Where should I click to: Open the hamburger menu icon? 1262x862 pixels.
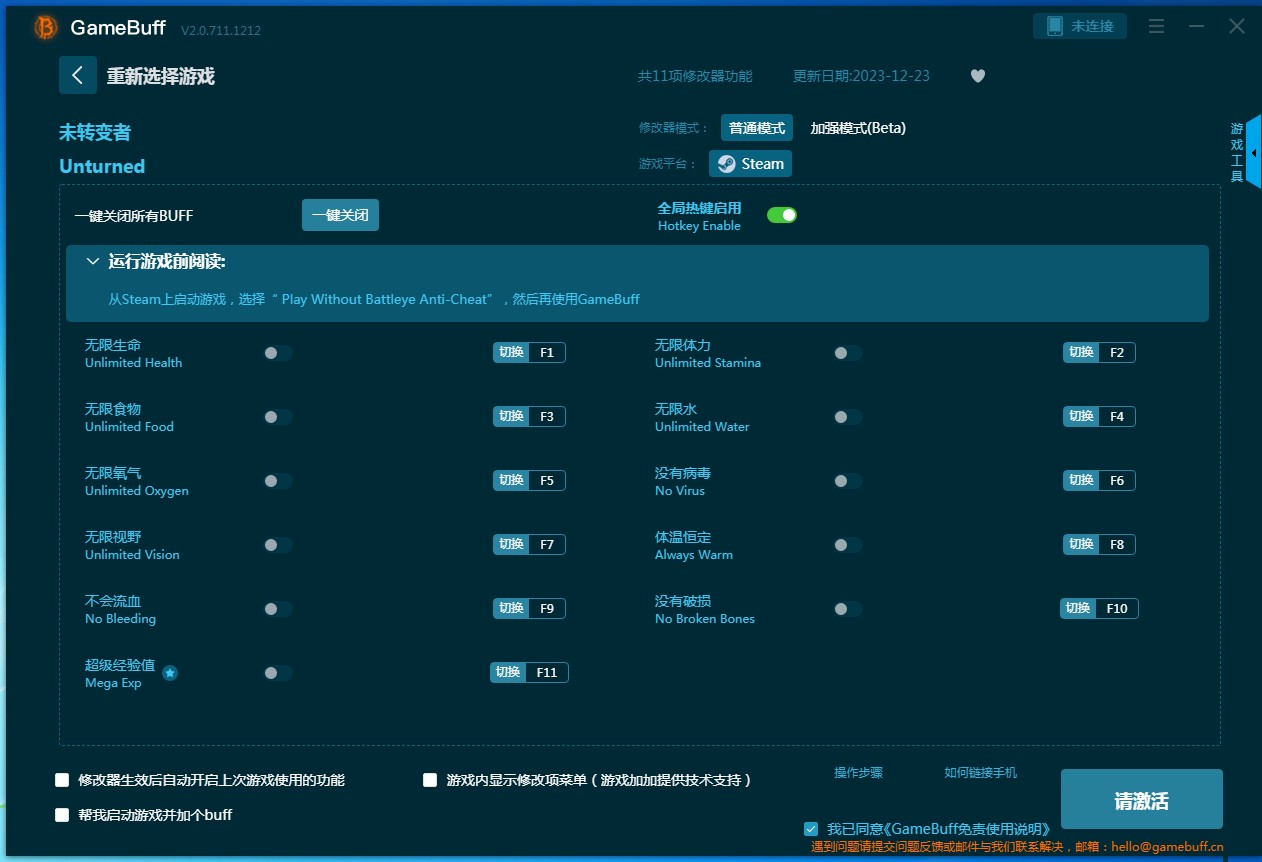(1156, 27)
